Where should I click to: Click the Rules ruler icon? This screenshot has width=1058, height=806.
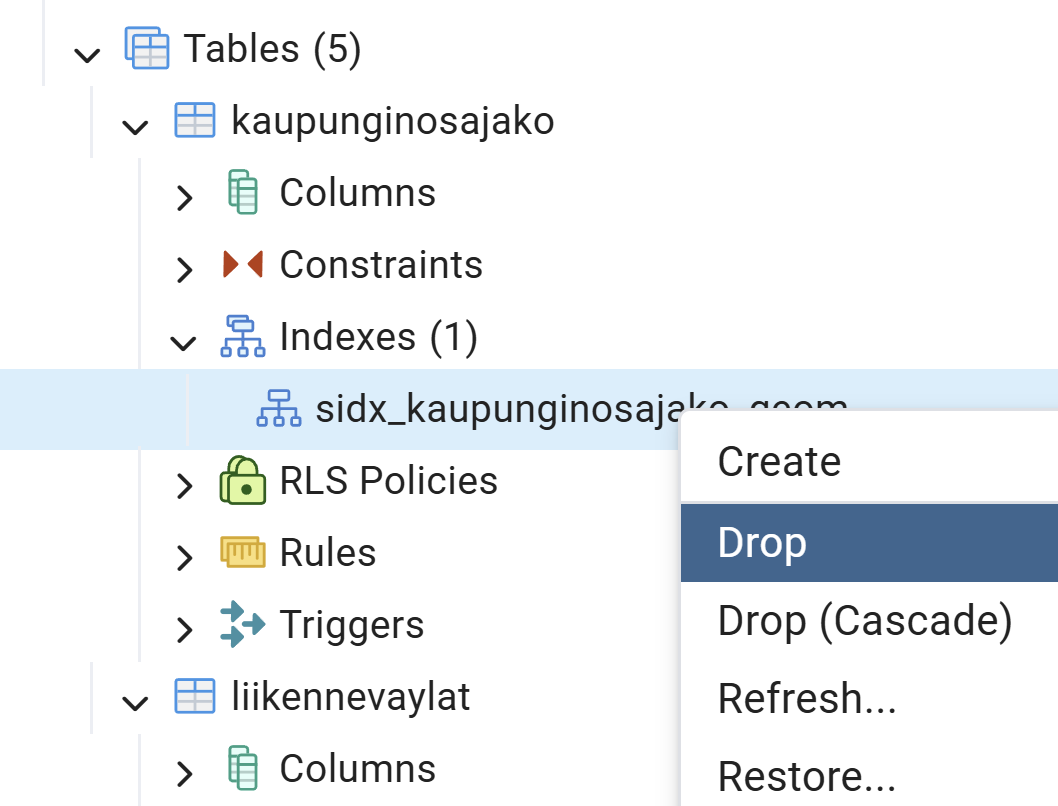click(x=242, y=553)
